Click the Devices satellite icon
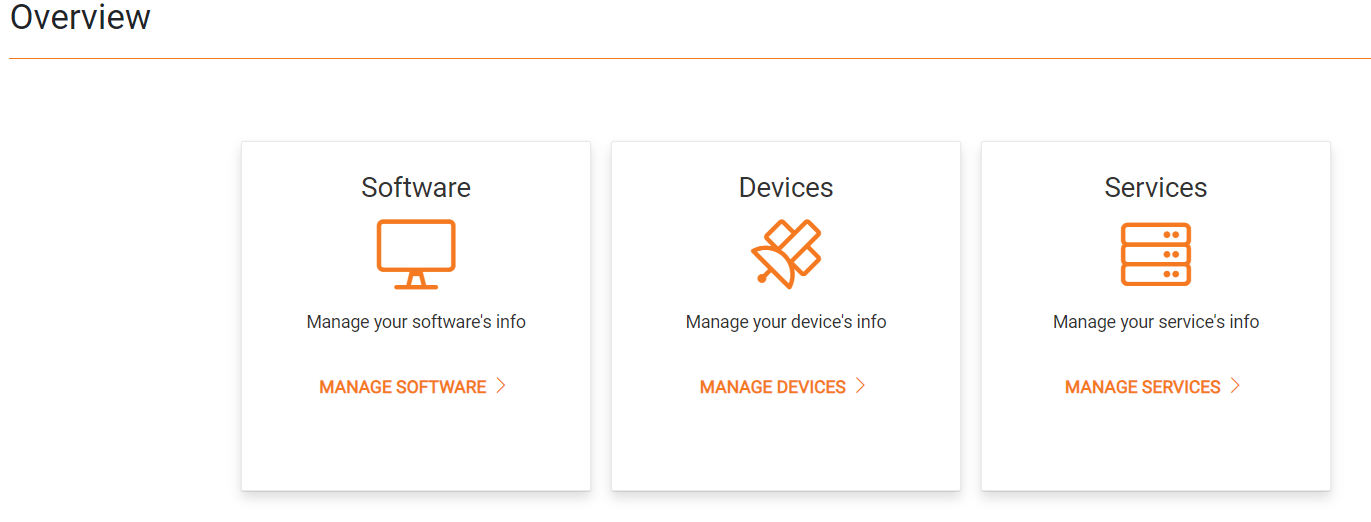The width and height of the screenshot is (1371, 522). coord(786,254)
